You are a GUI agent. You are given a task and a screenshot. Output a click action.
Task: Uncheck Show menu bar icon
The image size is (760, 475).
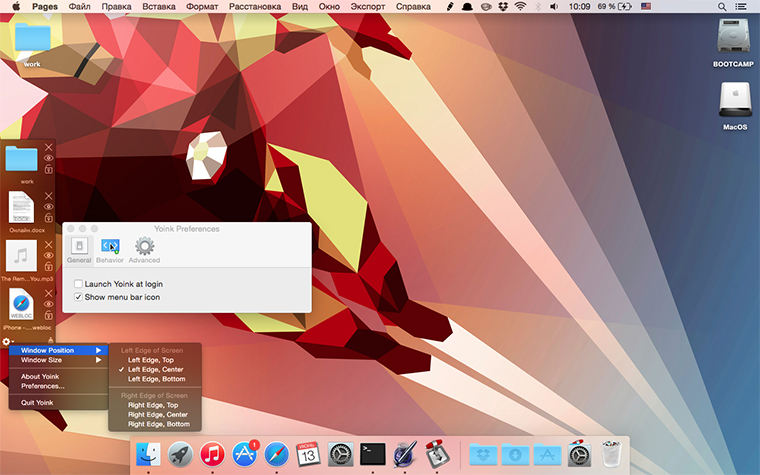[x=79, y=297]
